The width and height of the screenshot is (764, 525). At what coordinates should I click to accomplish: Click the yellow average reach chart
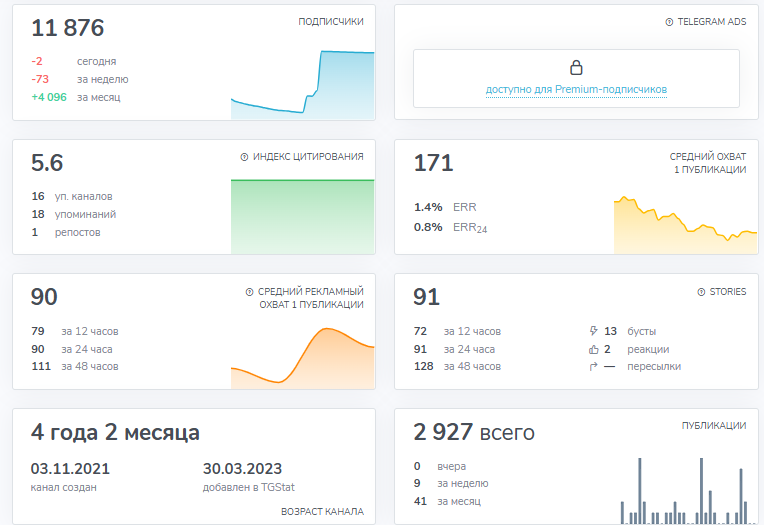(685, 225)
